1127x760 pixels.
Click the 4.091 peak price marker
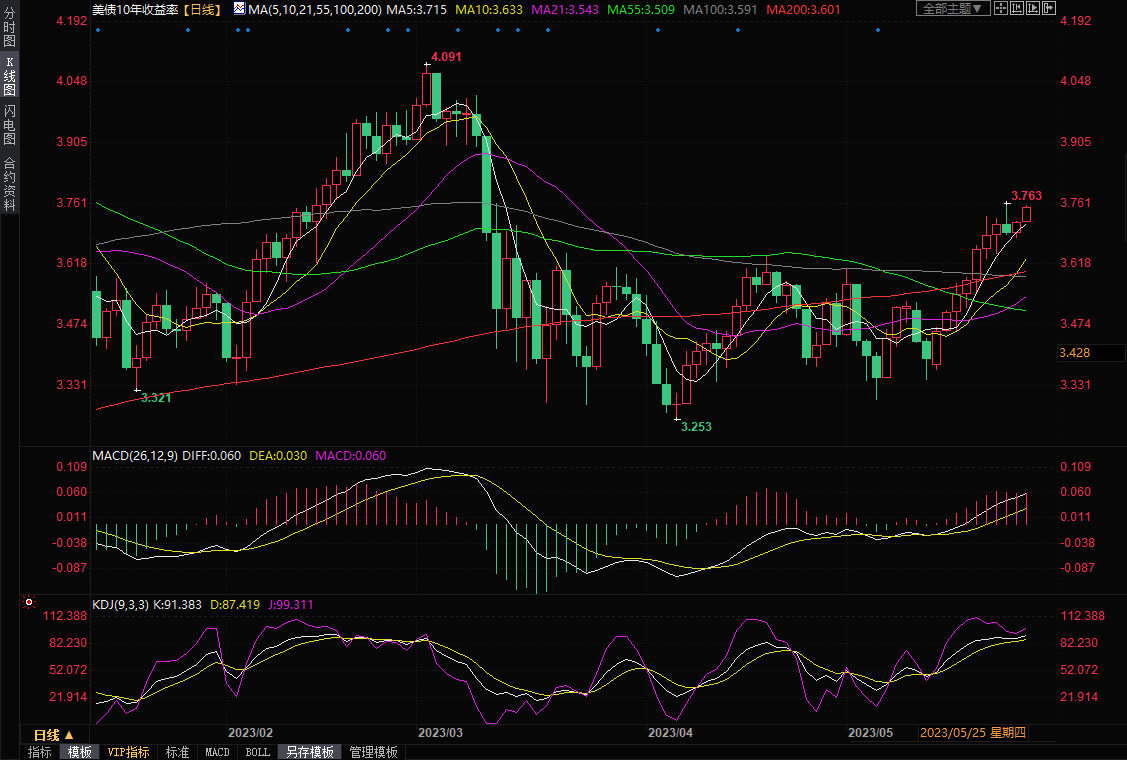(x=445, y=57)
